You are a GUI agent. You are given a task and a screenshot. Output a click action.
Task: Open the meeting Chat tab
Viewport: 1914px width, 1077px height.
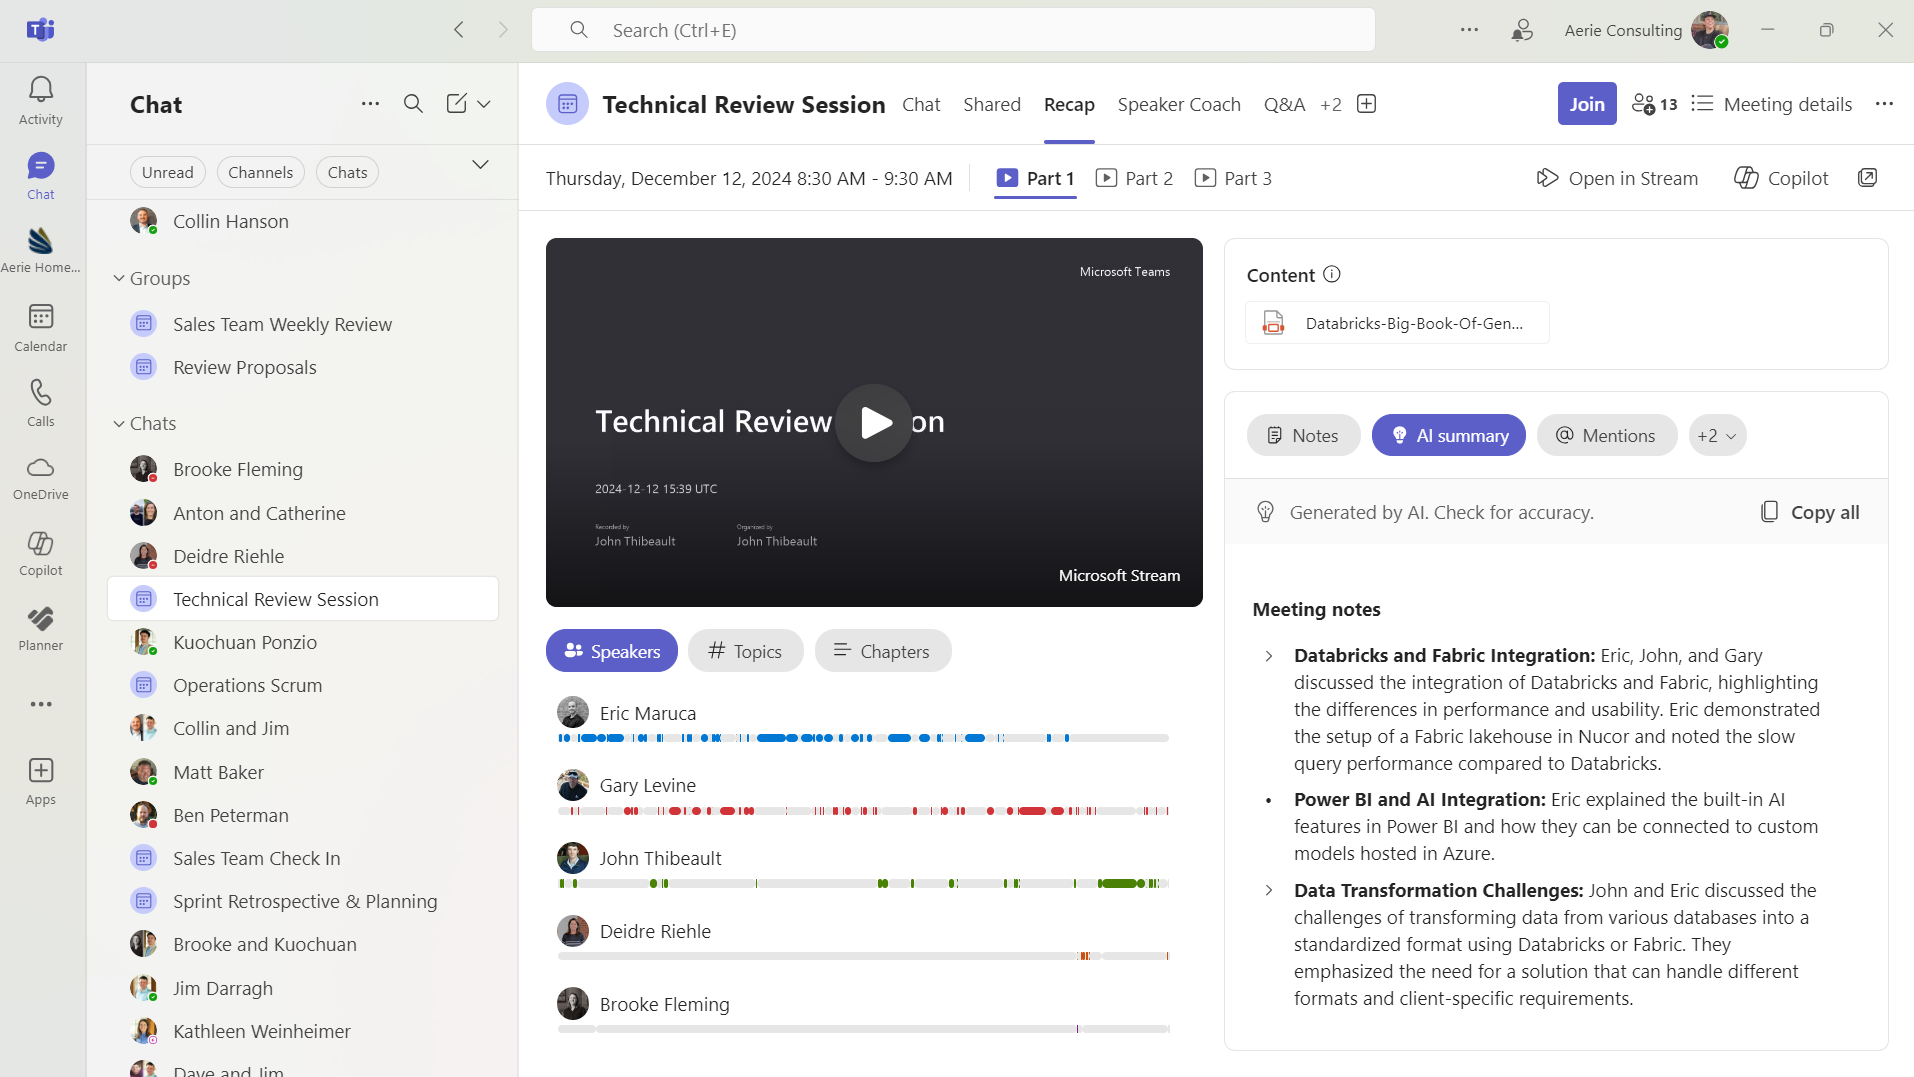click(x=921, y=104)
